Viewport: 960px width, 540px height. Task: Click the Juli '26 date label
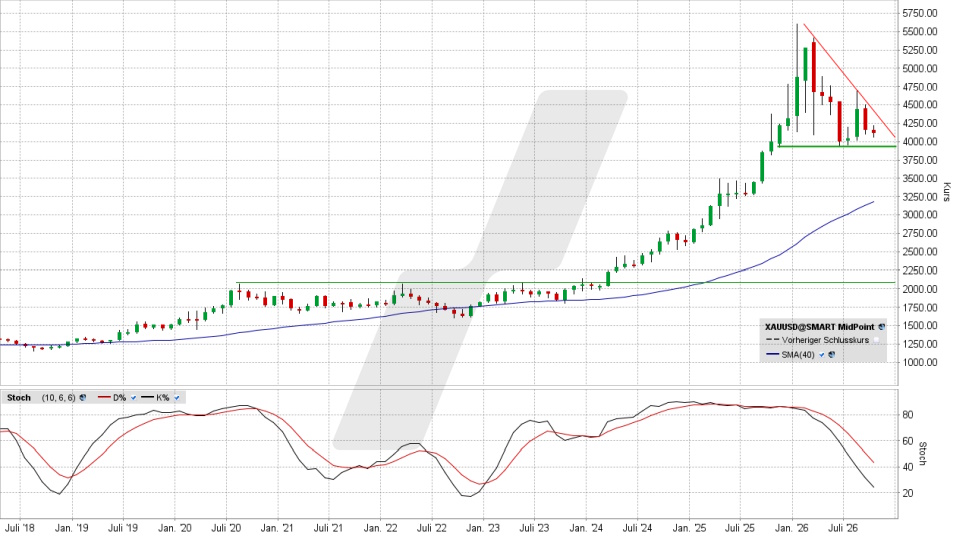tap(844, 528)
